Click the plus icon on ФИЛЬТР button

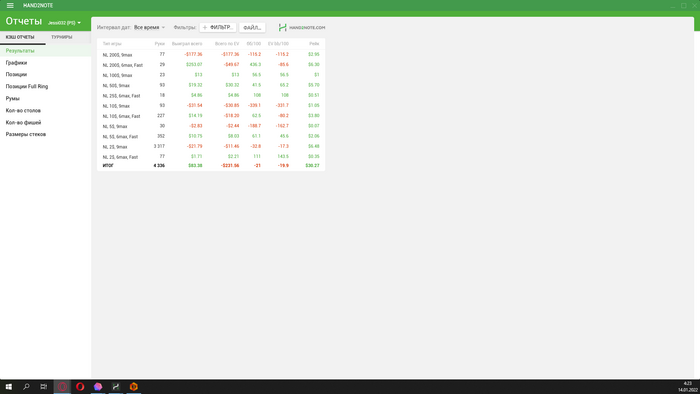coord(205,27)
